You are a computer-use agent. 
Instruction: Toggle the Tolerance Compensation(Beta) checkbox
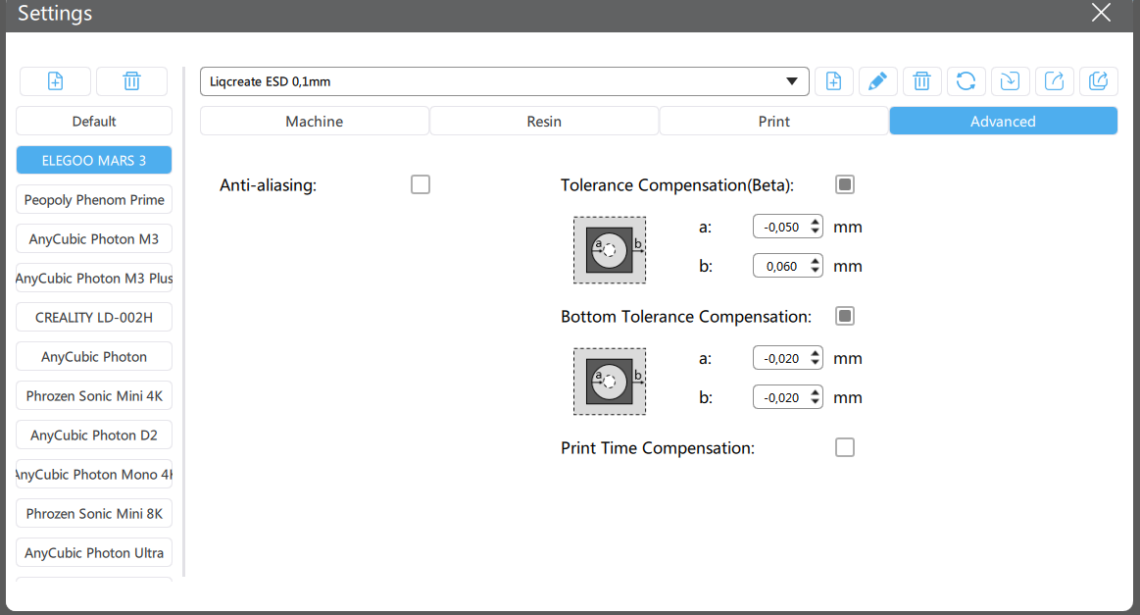click(845, 185)
